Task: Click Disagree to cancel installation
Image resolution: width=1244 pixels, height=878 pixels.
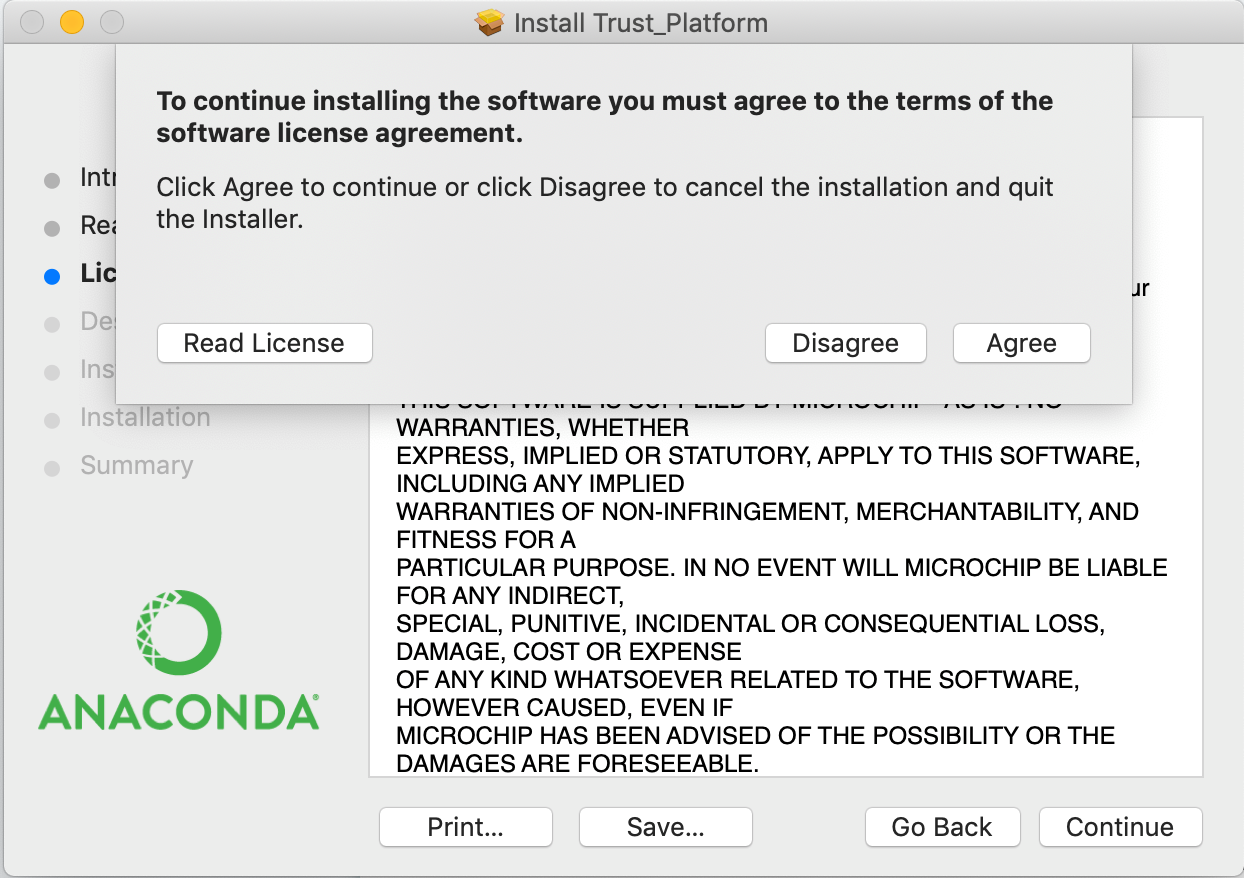Action: click(x=845, y=343)
